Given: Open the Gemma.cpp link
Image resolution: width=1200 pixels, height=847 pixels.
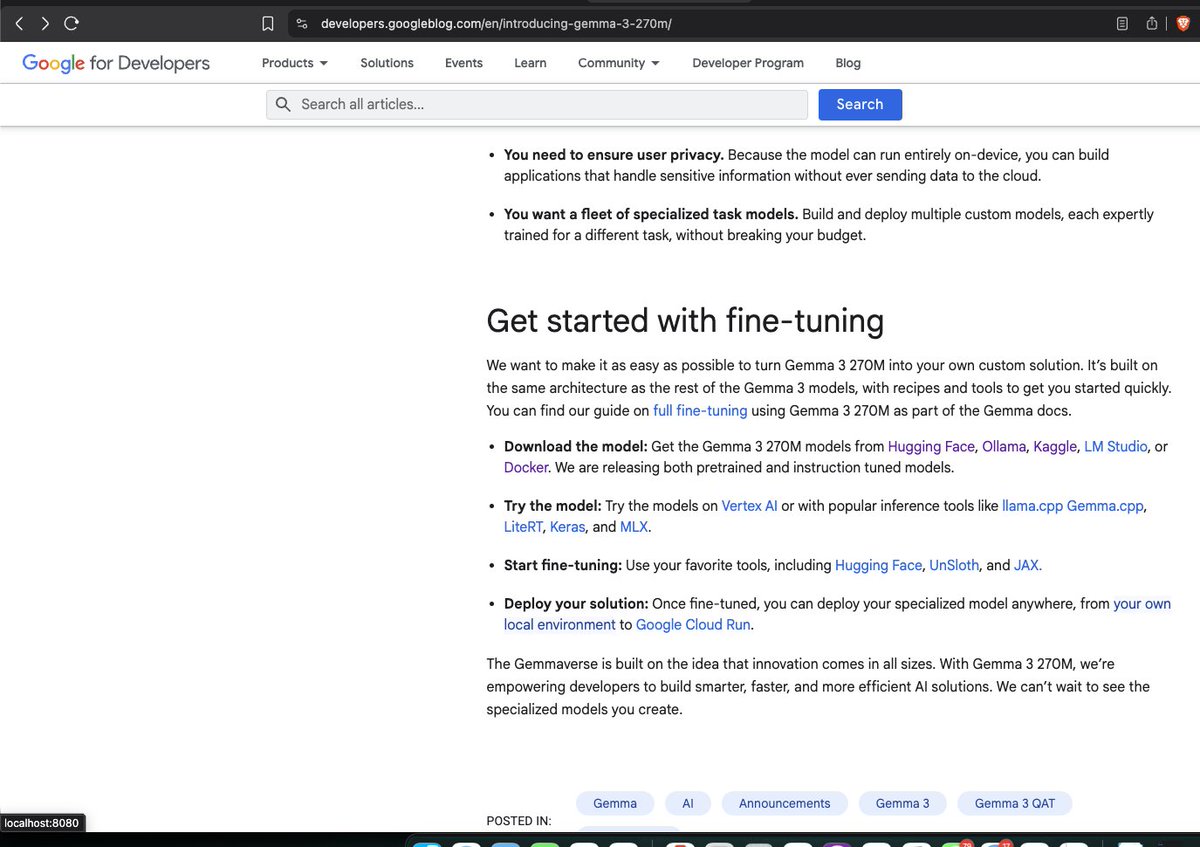Looking at the screenshot, I should [x=1105, y=506].
